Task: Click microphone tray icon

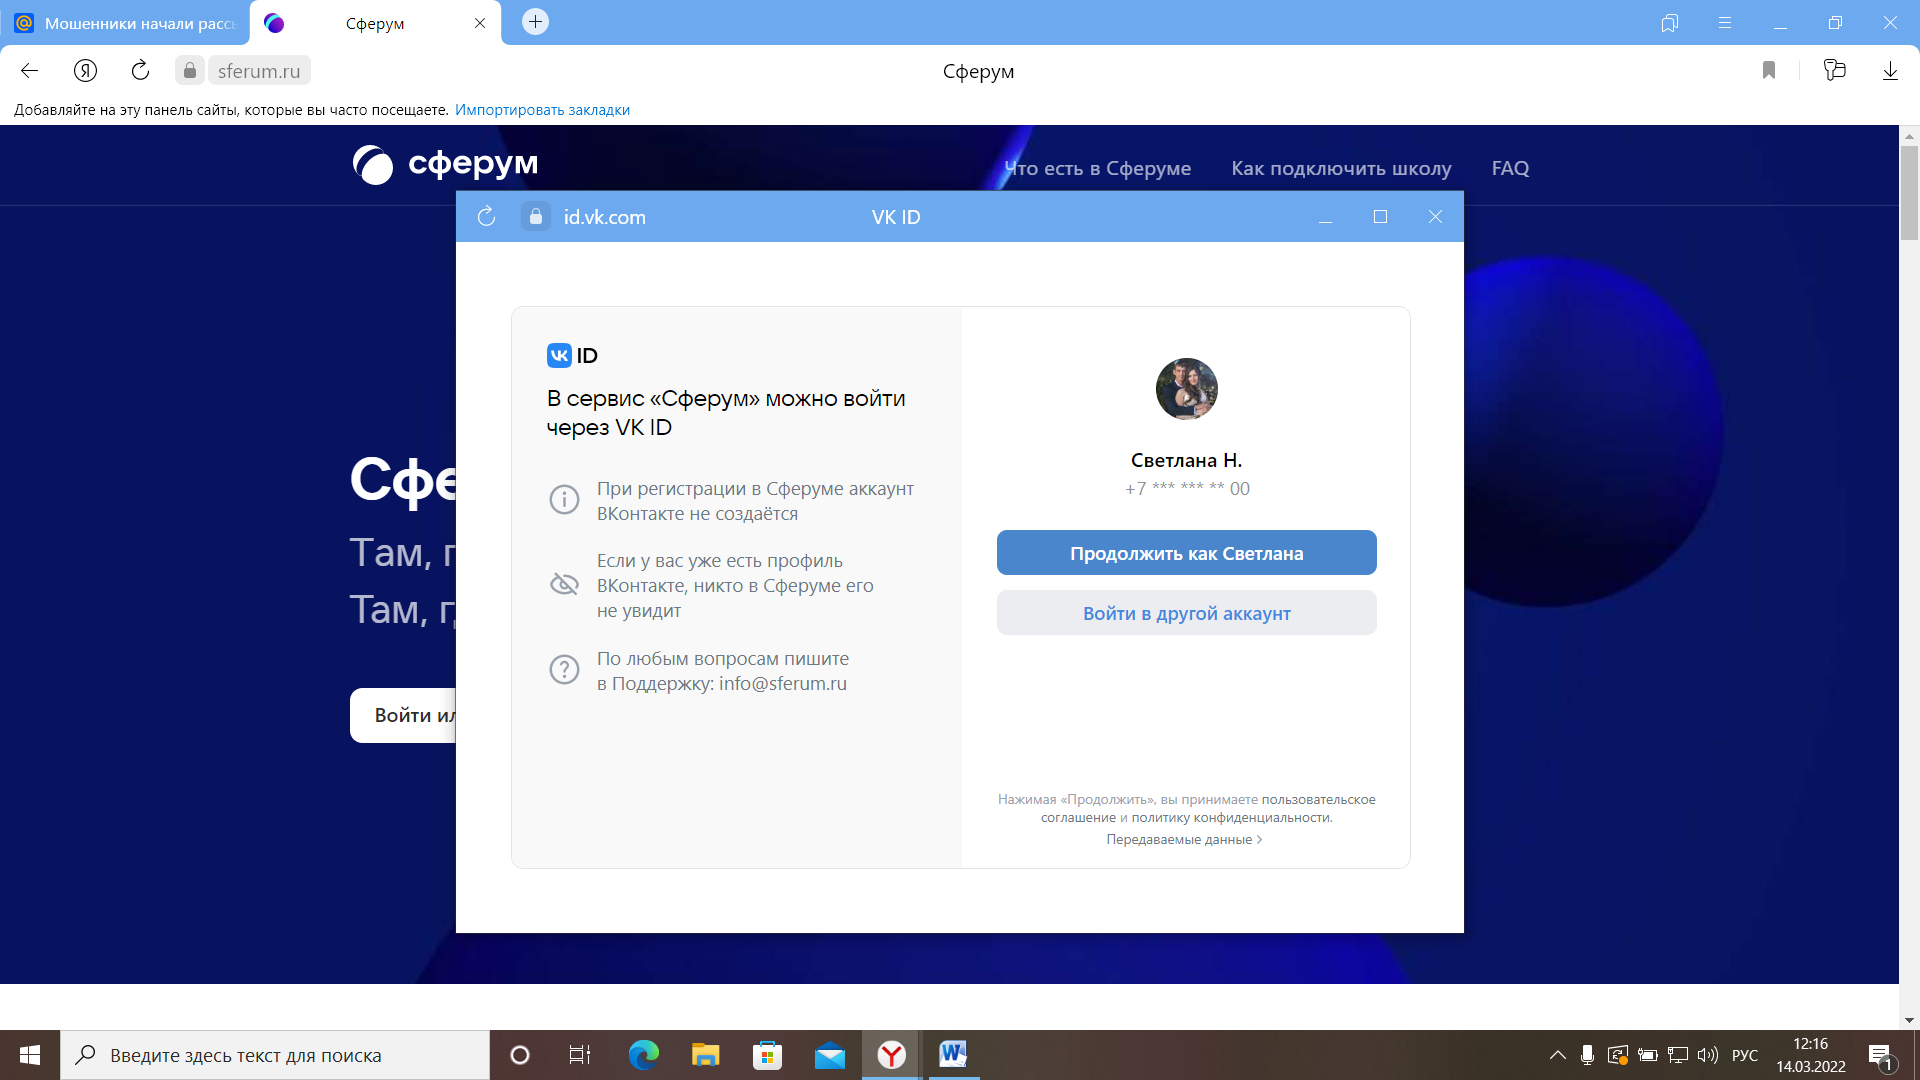Action: [x=1587, y=1055]
